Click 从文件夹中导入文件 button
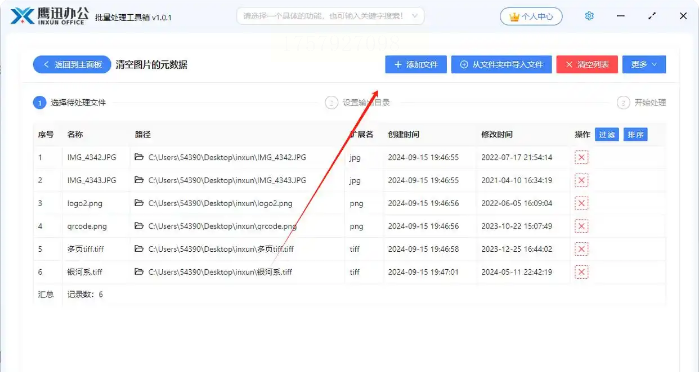This screenshot has width=699, height=372. click(x=502, y=65)
